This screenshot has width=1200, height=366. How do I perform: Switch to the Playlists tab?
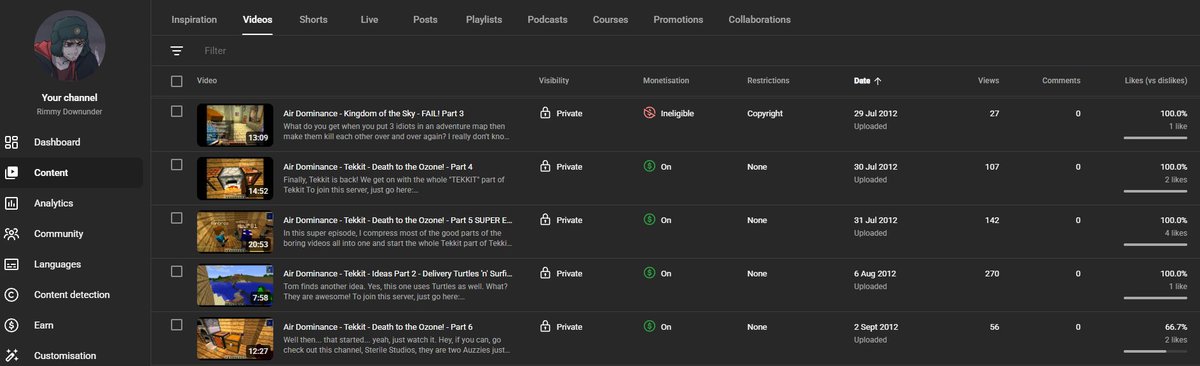click(484, 19)
